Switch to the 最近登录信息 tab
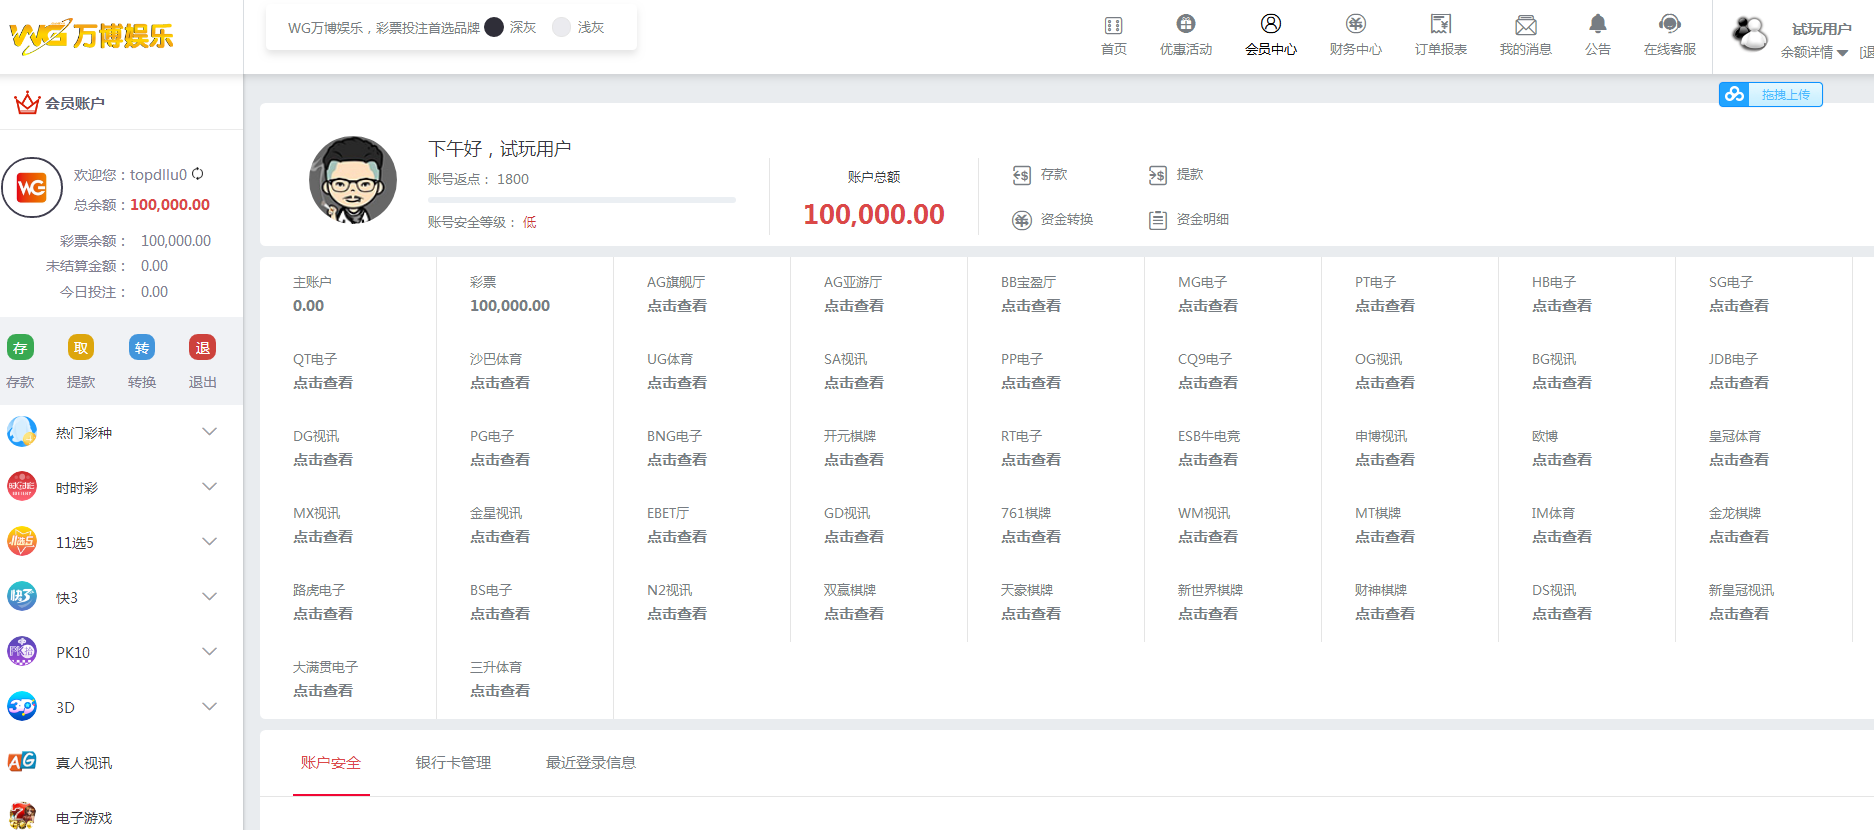This screenshot has height=830, width=1874. coord(590,763)
